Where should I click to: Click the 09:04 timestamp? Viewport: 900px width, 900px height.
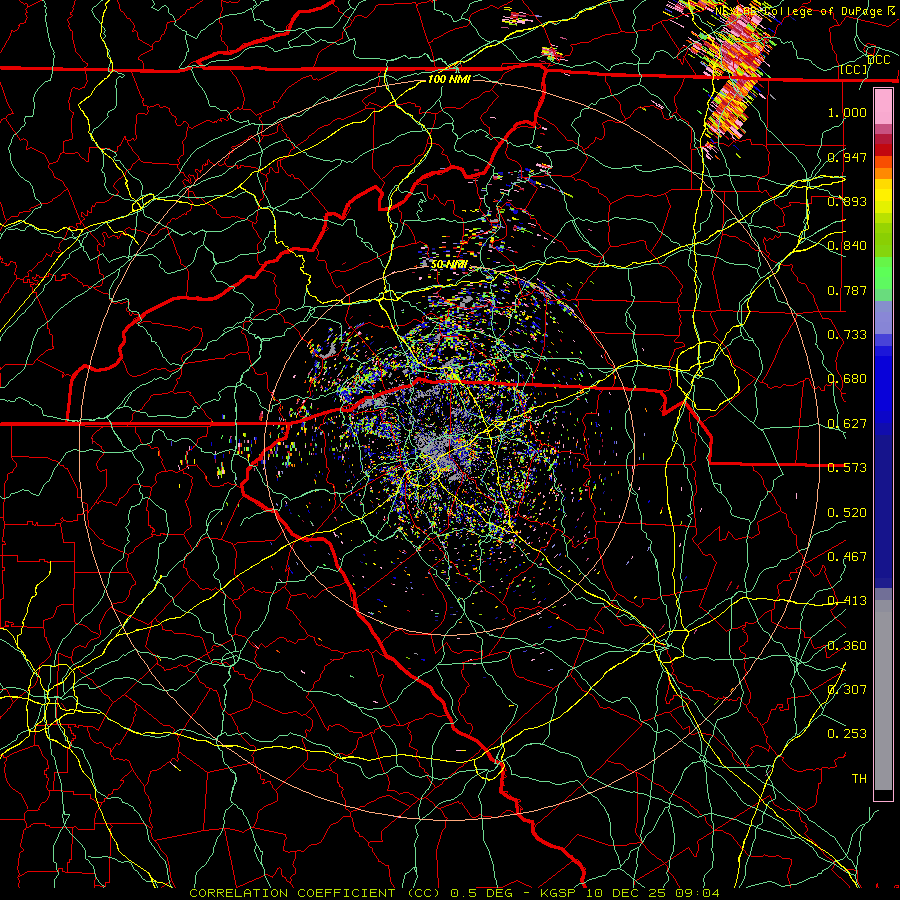(x=697, y=893)
